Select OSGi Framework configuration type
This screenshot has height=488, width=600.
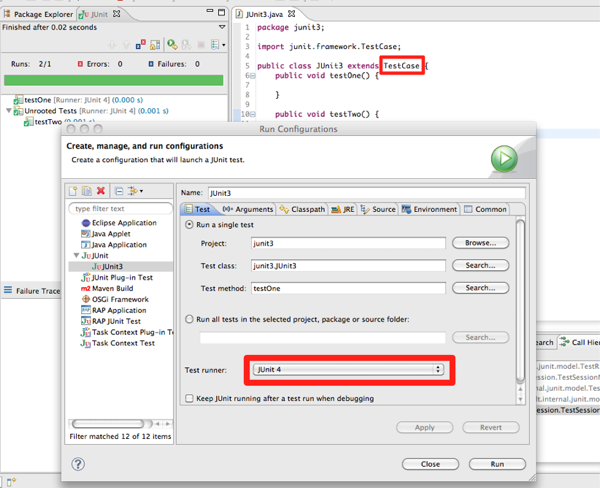pos(115,299)
